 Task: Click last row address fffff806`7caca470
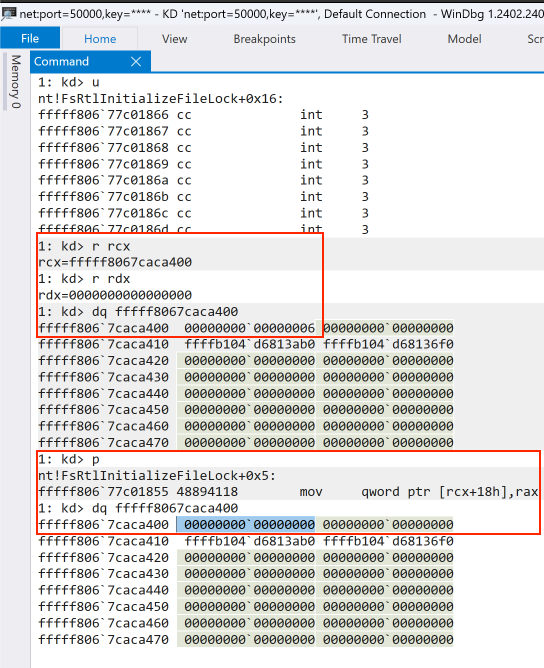(103, 639)
